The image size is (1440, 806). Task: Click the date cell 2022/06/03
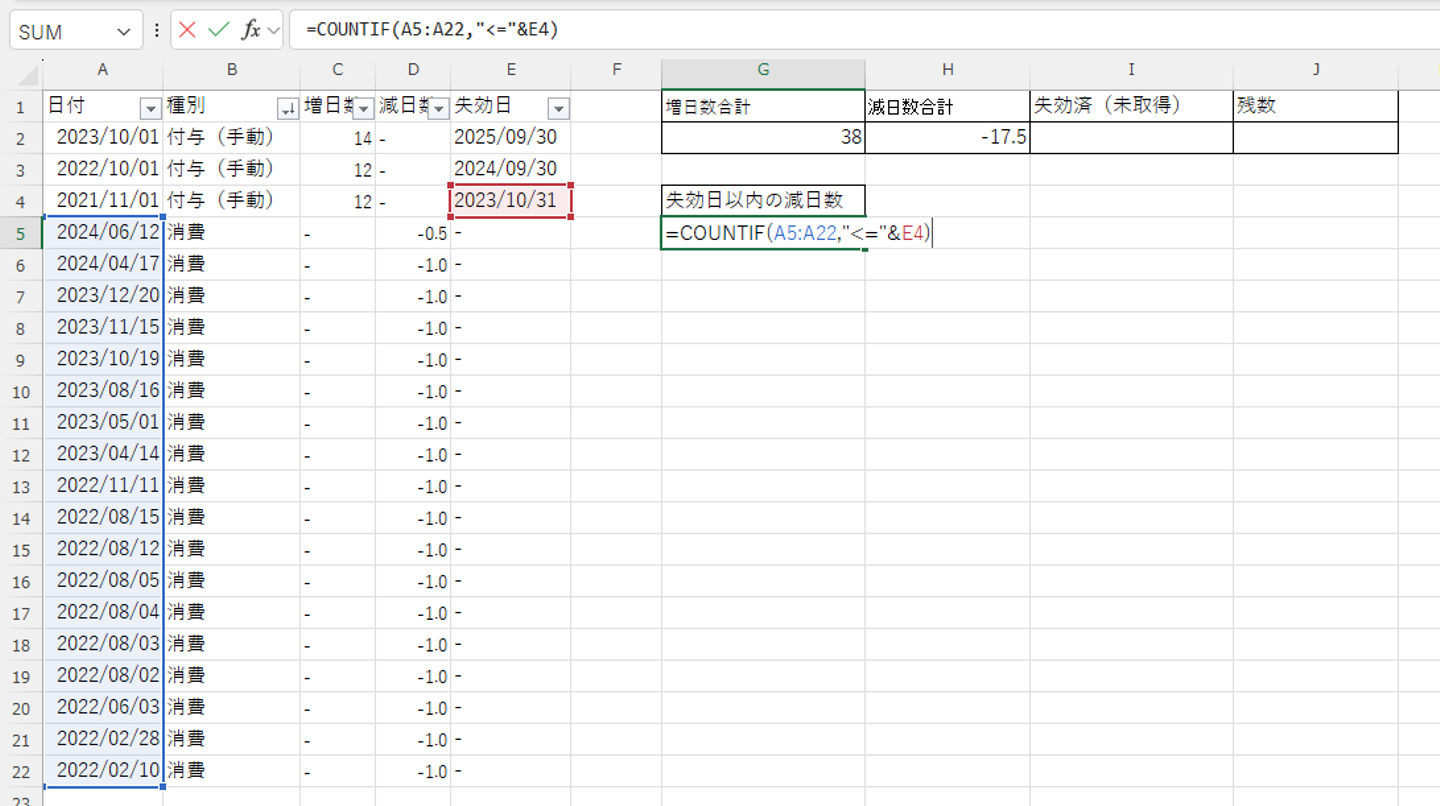pyautogui.click(x=103, y=709)
